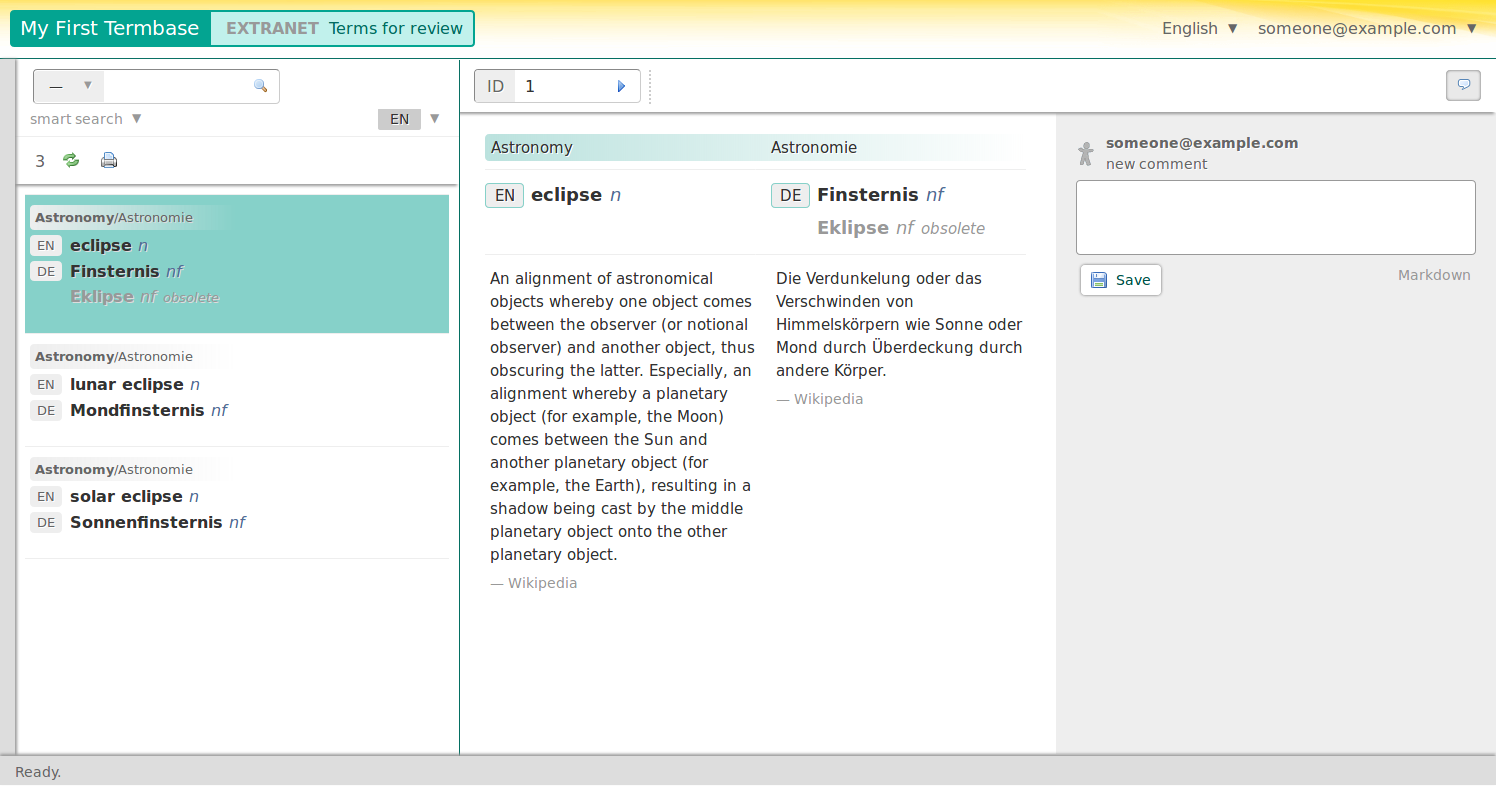The width and height of the screenshot is (1496, 786).
Task: Click the Wikipedia source link
Action: tap(543, 582)
